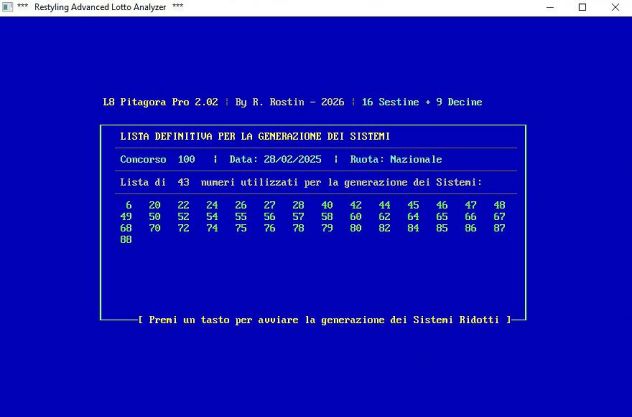Click number 86 in the list
The width and height of the screenshot is (632, 417).
pos(471,228)
